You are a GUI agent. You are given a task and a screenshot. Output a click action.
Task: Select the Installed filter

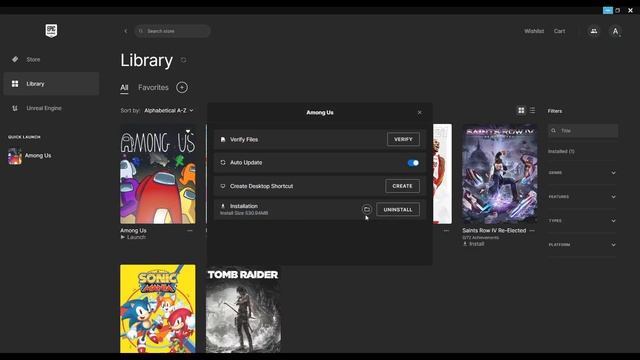tap(561, 151)
